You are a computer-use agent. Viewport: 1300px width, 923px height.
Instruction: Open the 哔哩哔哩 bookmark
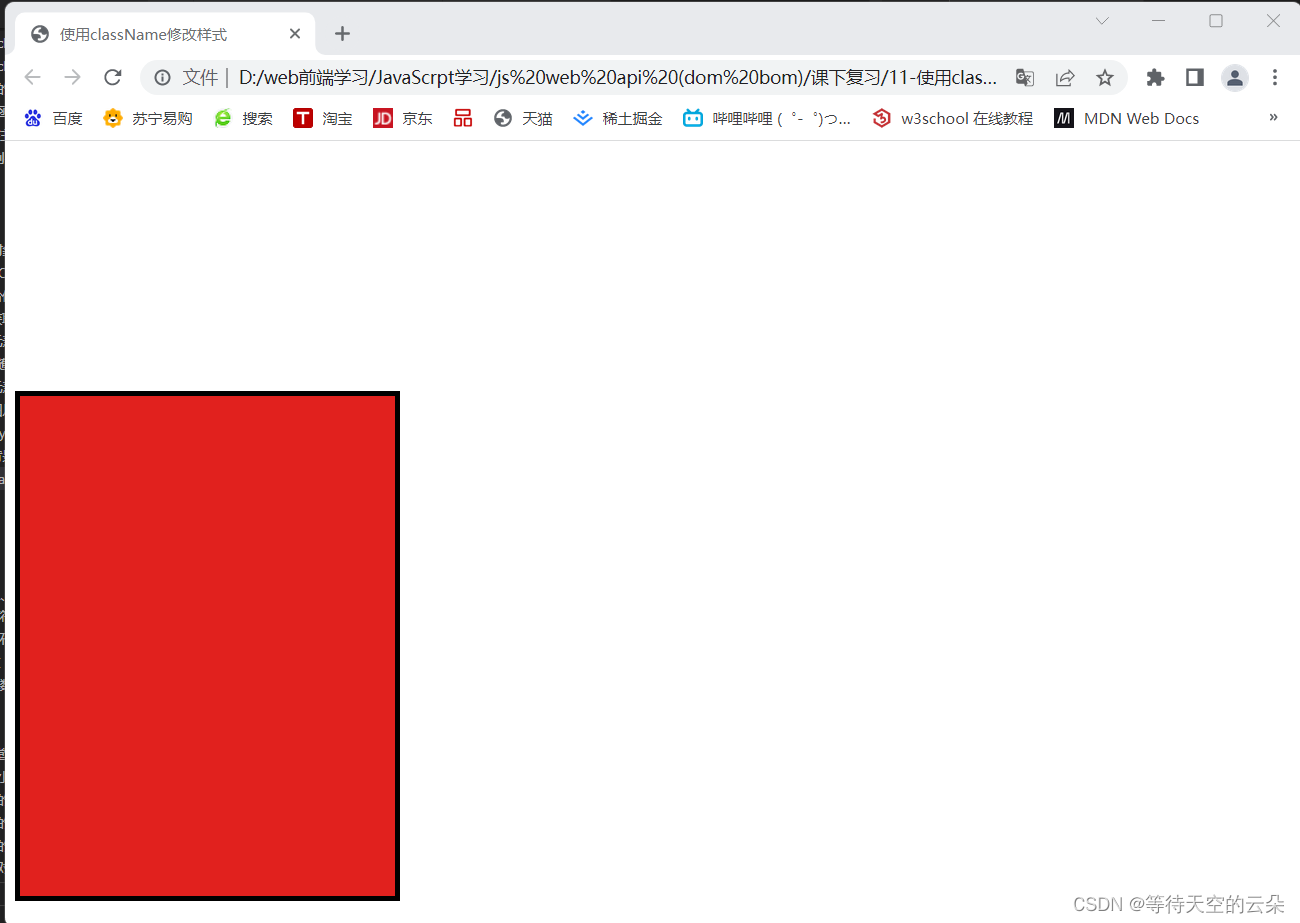pyautogui.click(x=767, y=118)
